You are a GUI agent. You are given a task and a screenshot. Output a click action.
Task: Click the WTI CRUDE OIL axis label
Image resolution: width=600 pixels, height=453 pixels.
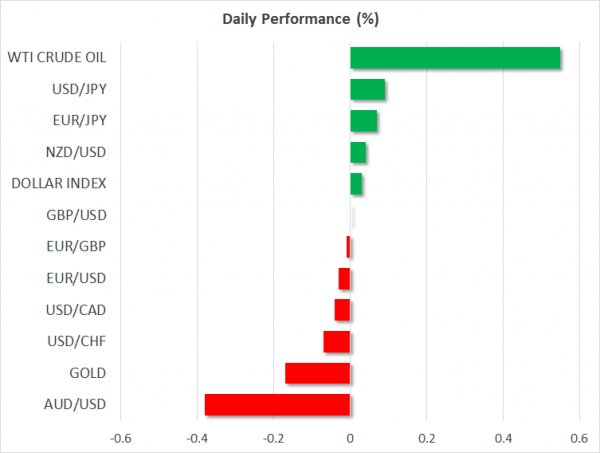[60, 58]
